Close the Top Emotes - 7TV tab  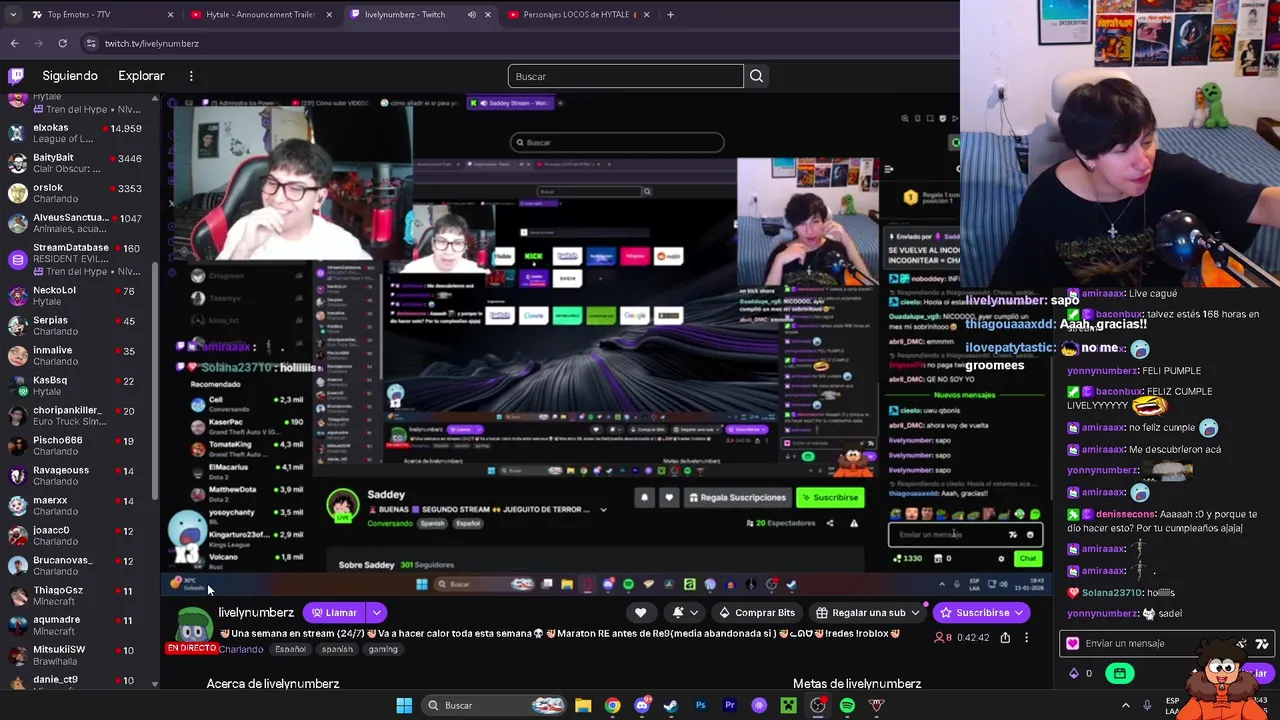tap(170, 15)
